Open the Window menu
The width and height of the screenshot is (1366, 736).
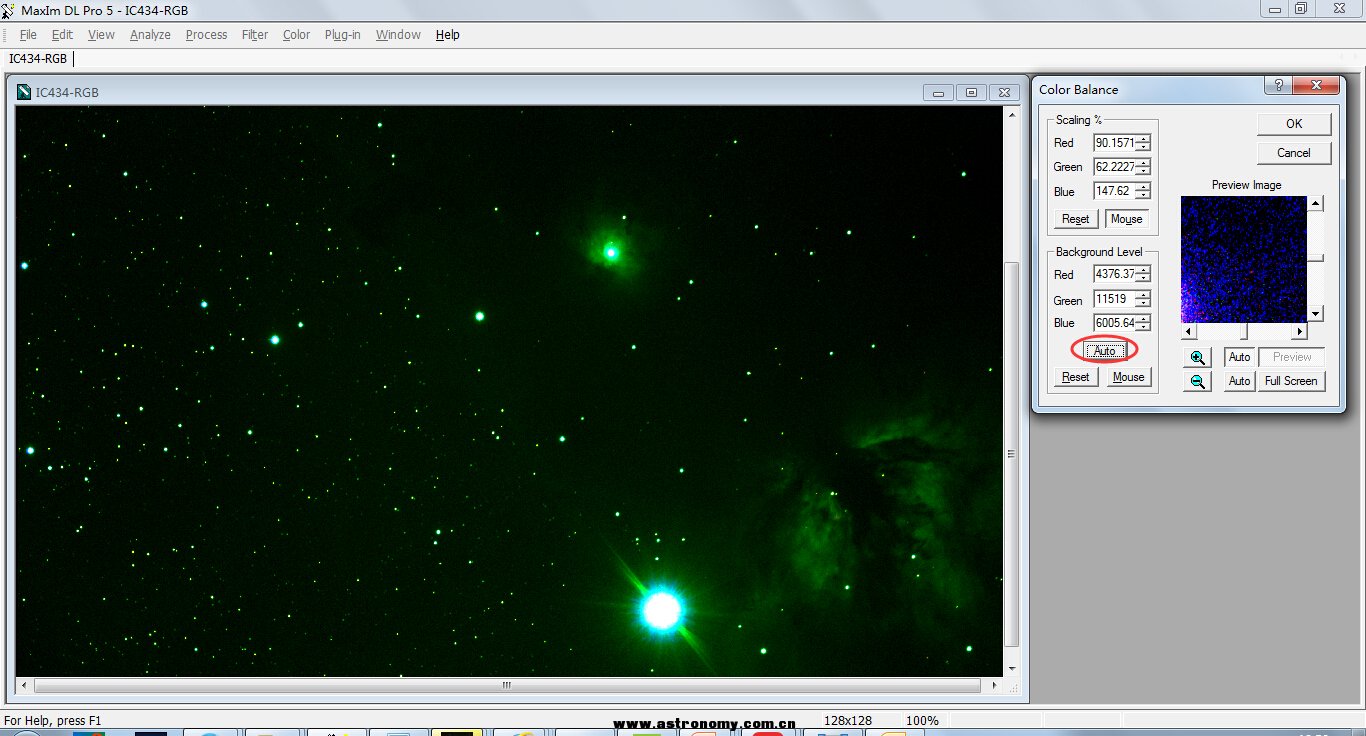(x=398, y=34)
